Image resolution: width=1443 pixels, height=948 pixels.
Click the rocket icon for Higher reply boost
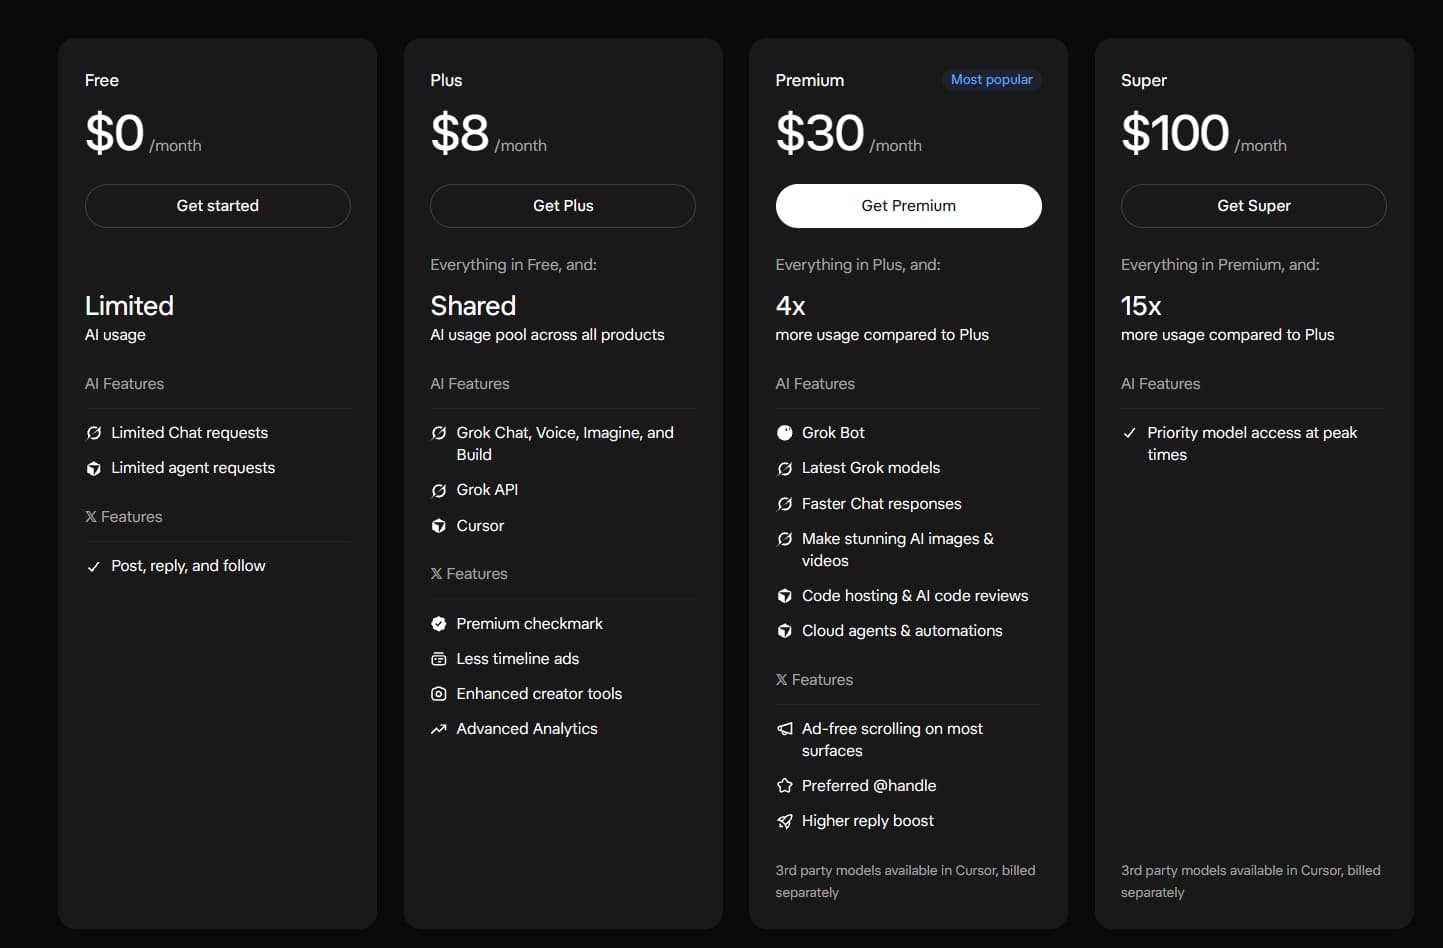785,821
